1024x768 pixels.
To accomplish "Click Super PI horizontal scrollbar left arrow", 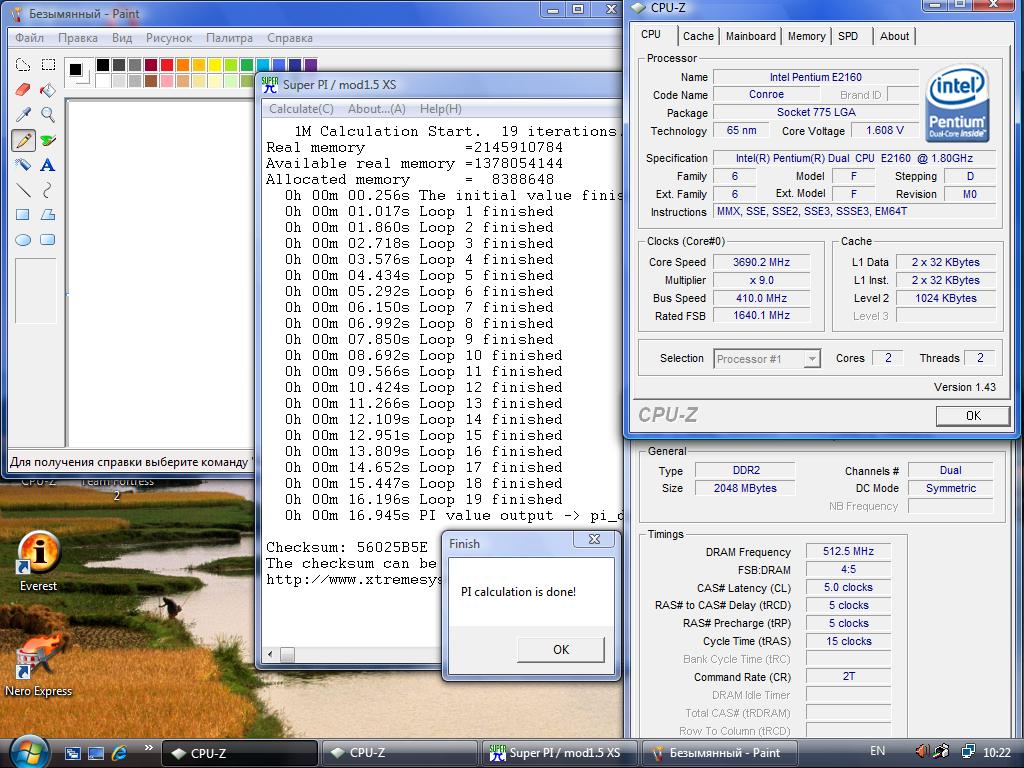I will (x=271, y=654).
